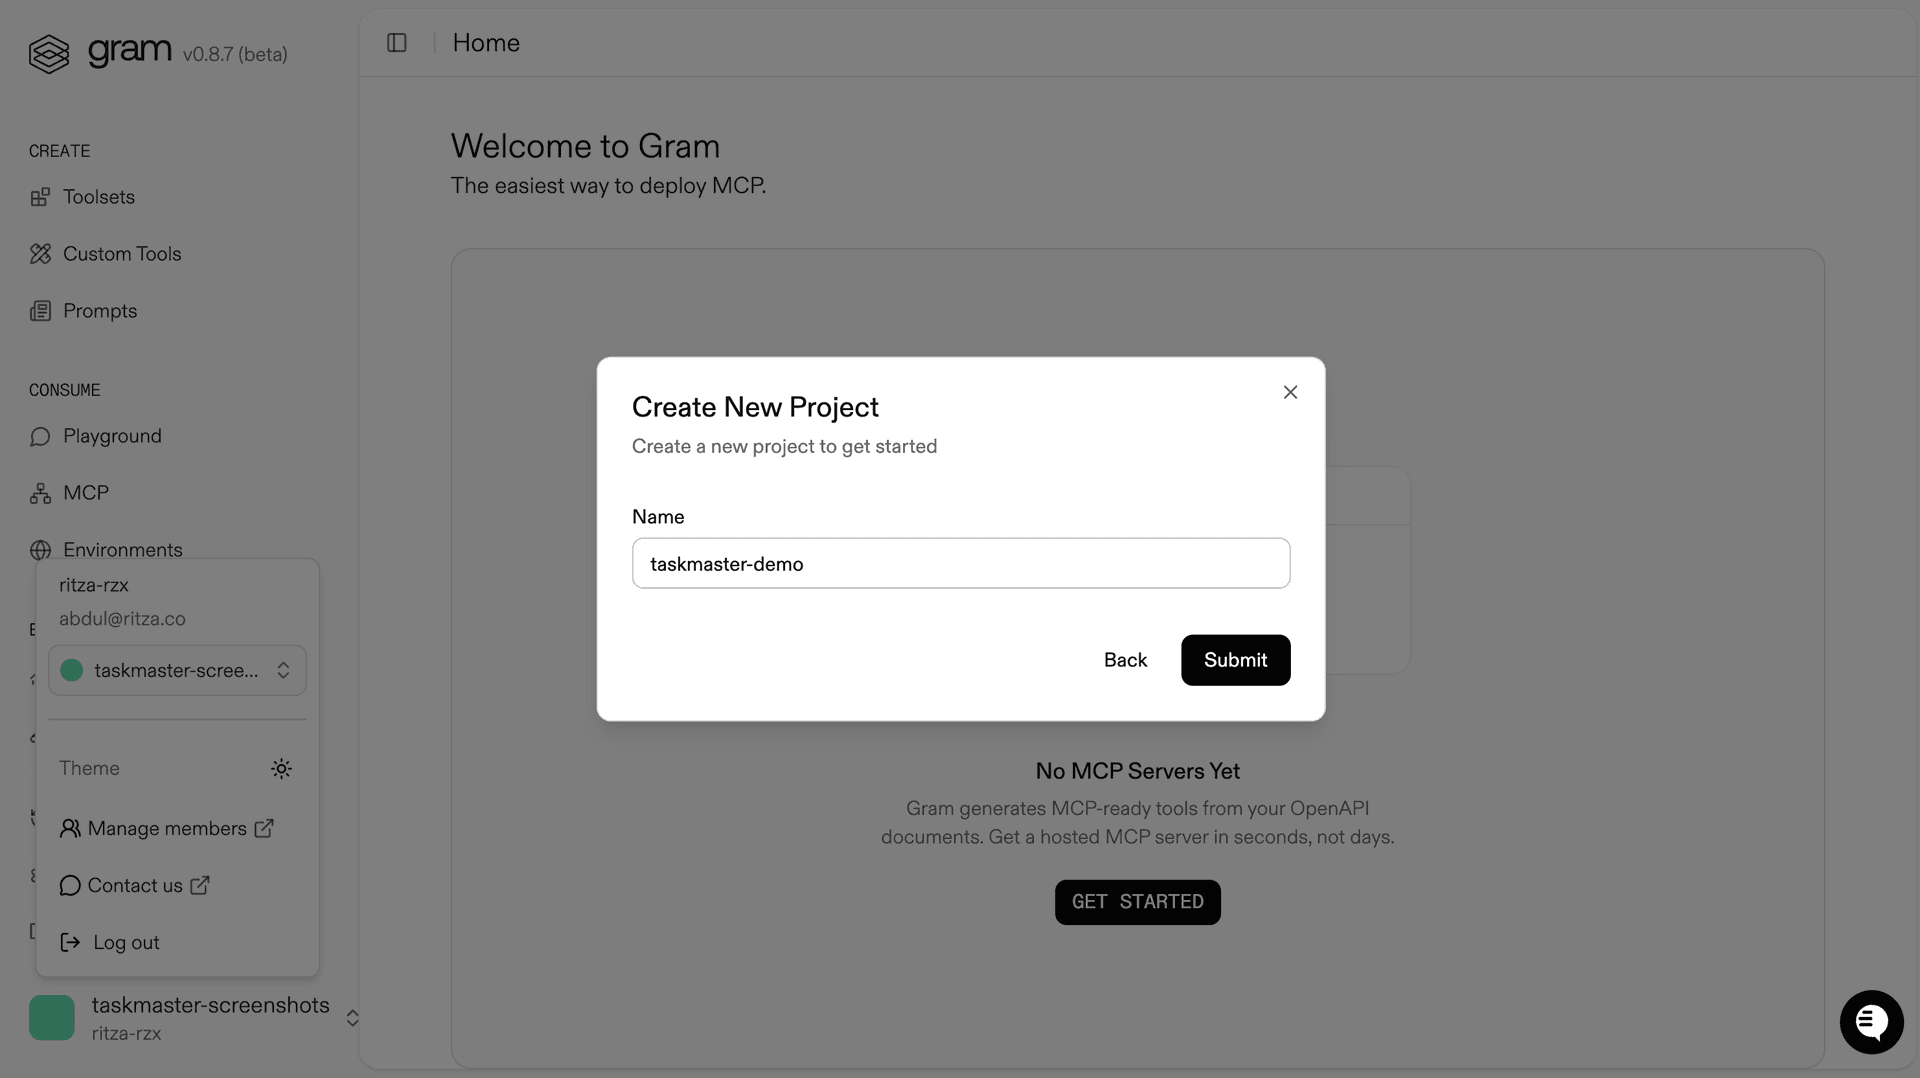Switch the theme using the sun icon
1920x1078 pixels.
[280, 768]
